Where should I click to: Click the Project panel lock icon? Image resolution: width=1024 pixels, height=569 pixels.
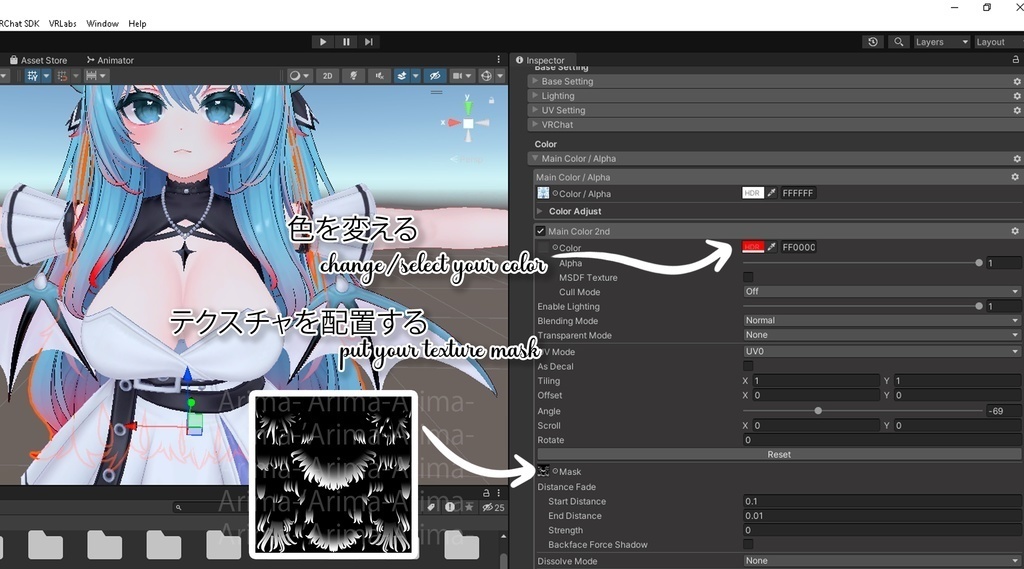click(486, 493)
